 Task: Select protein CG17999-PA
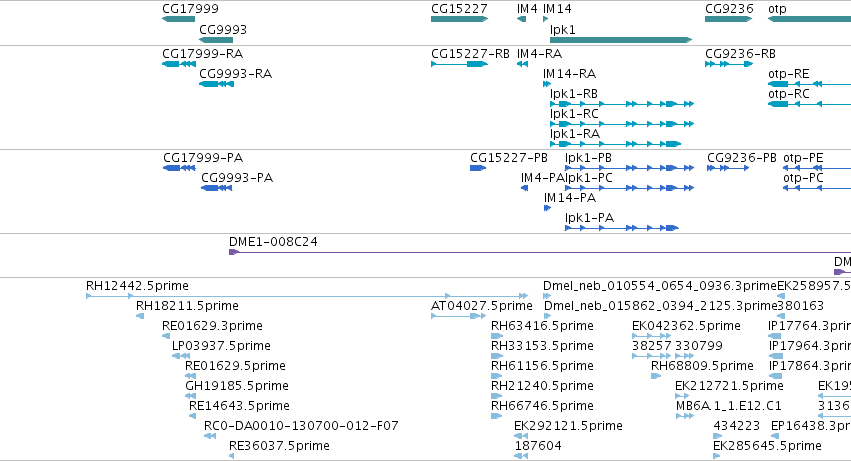point(203,158)
